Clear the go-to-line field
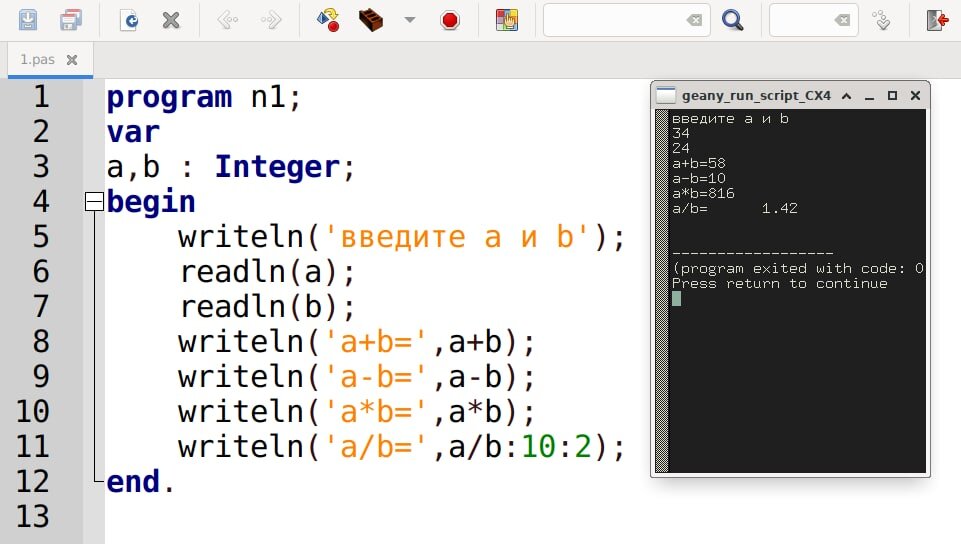 coord(843,20)
